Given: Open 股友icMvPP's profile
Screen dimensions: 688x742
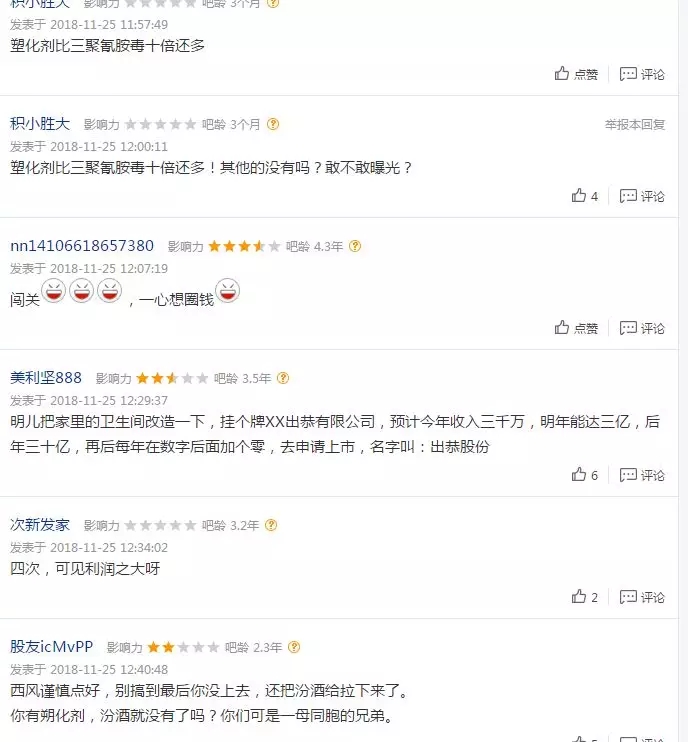Looking at the screenshot, I should point(52,647).
